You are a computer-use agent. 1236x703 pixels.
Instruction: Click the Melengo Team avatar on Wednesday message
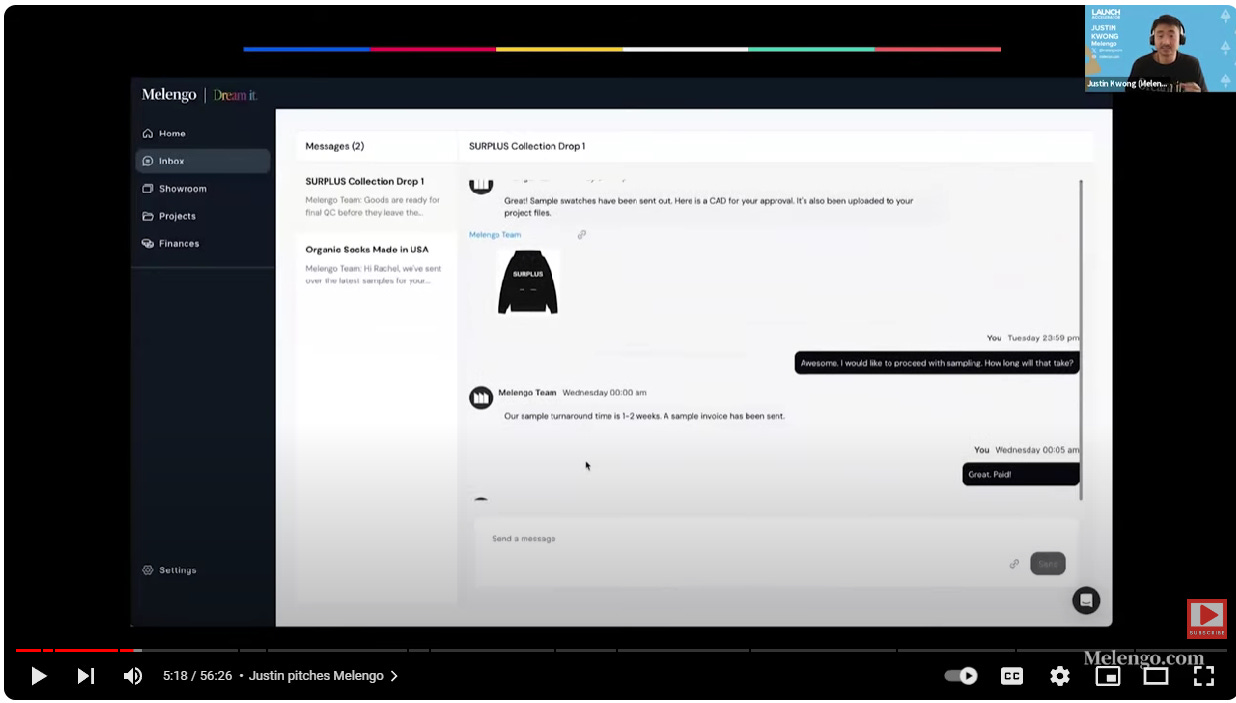[x=481, y=397]
